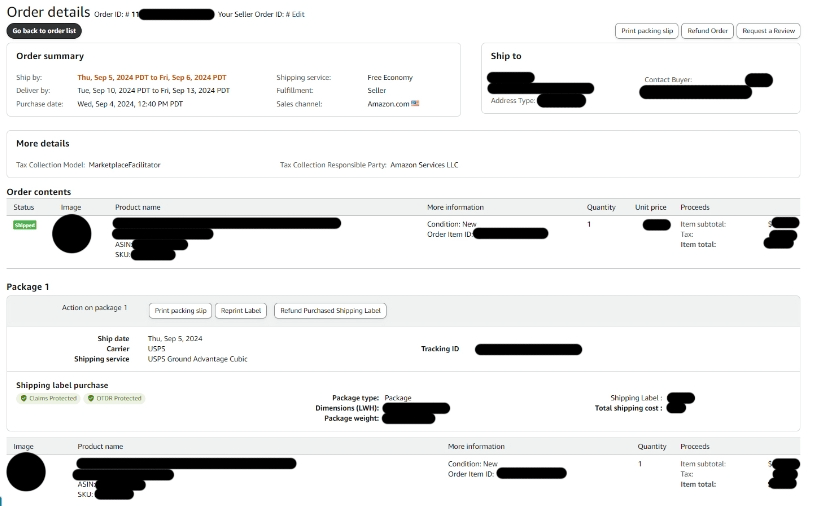Open product image in Order contents row
Viewport: 818px width, 506px height.
71,234
